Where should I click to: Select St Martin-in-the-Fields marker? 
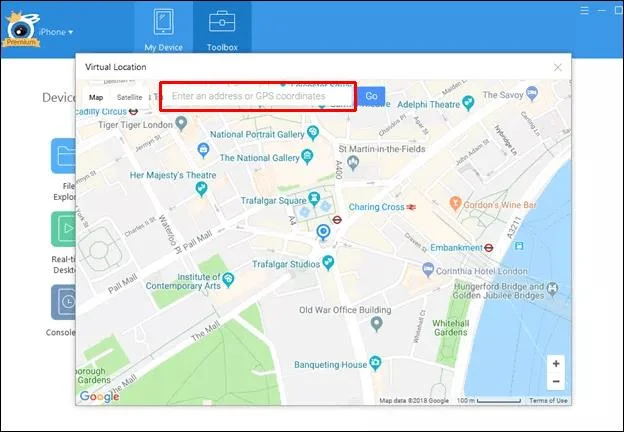pos(353,163)
